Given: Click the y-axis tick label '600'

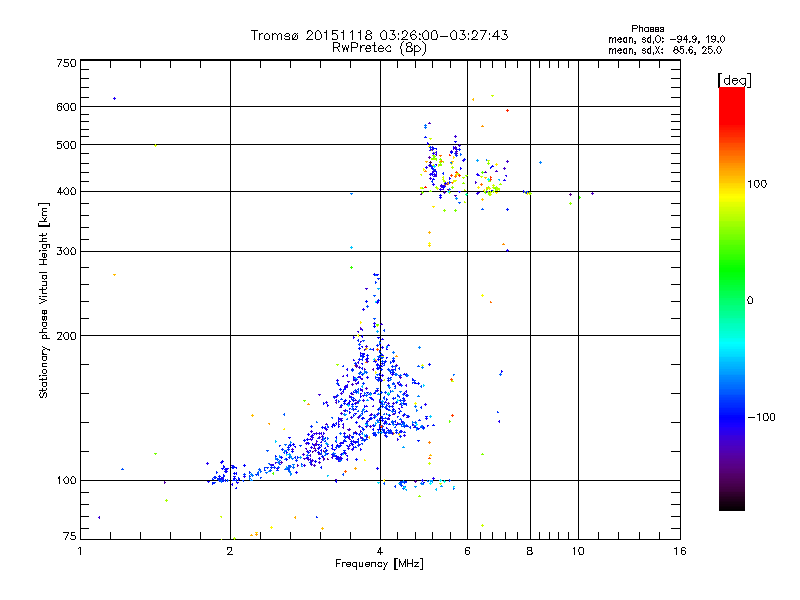Looking at the screenshot, I should [x=66, y=107].
